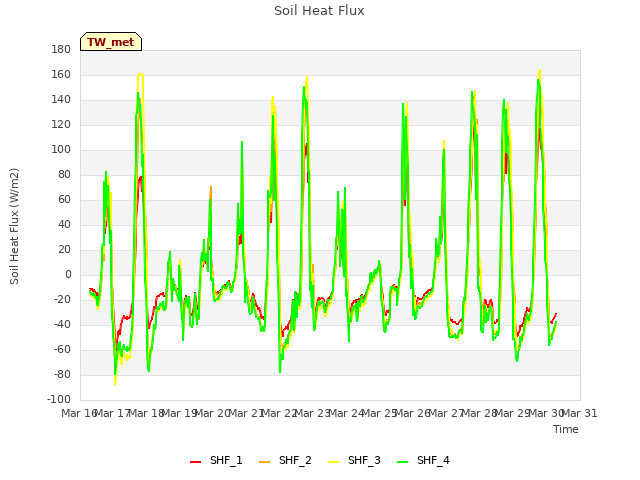Image resolution: width=640 pixels, height=480 pixels.
Task: Click the Soil Heat Flux chart title
Action: click(319, 11)
